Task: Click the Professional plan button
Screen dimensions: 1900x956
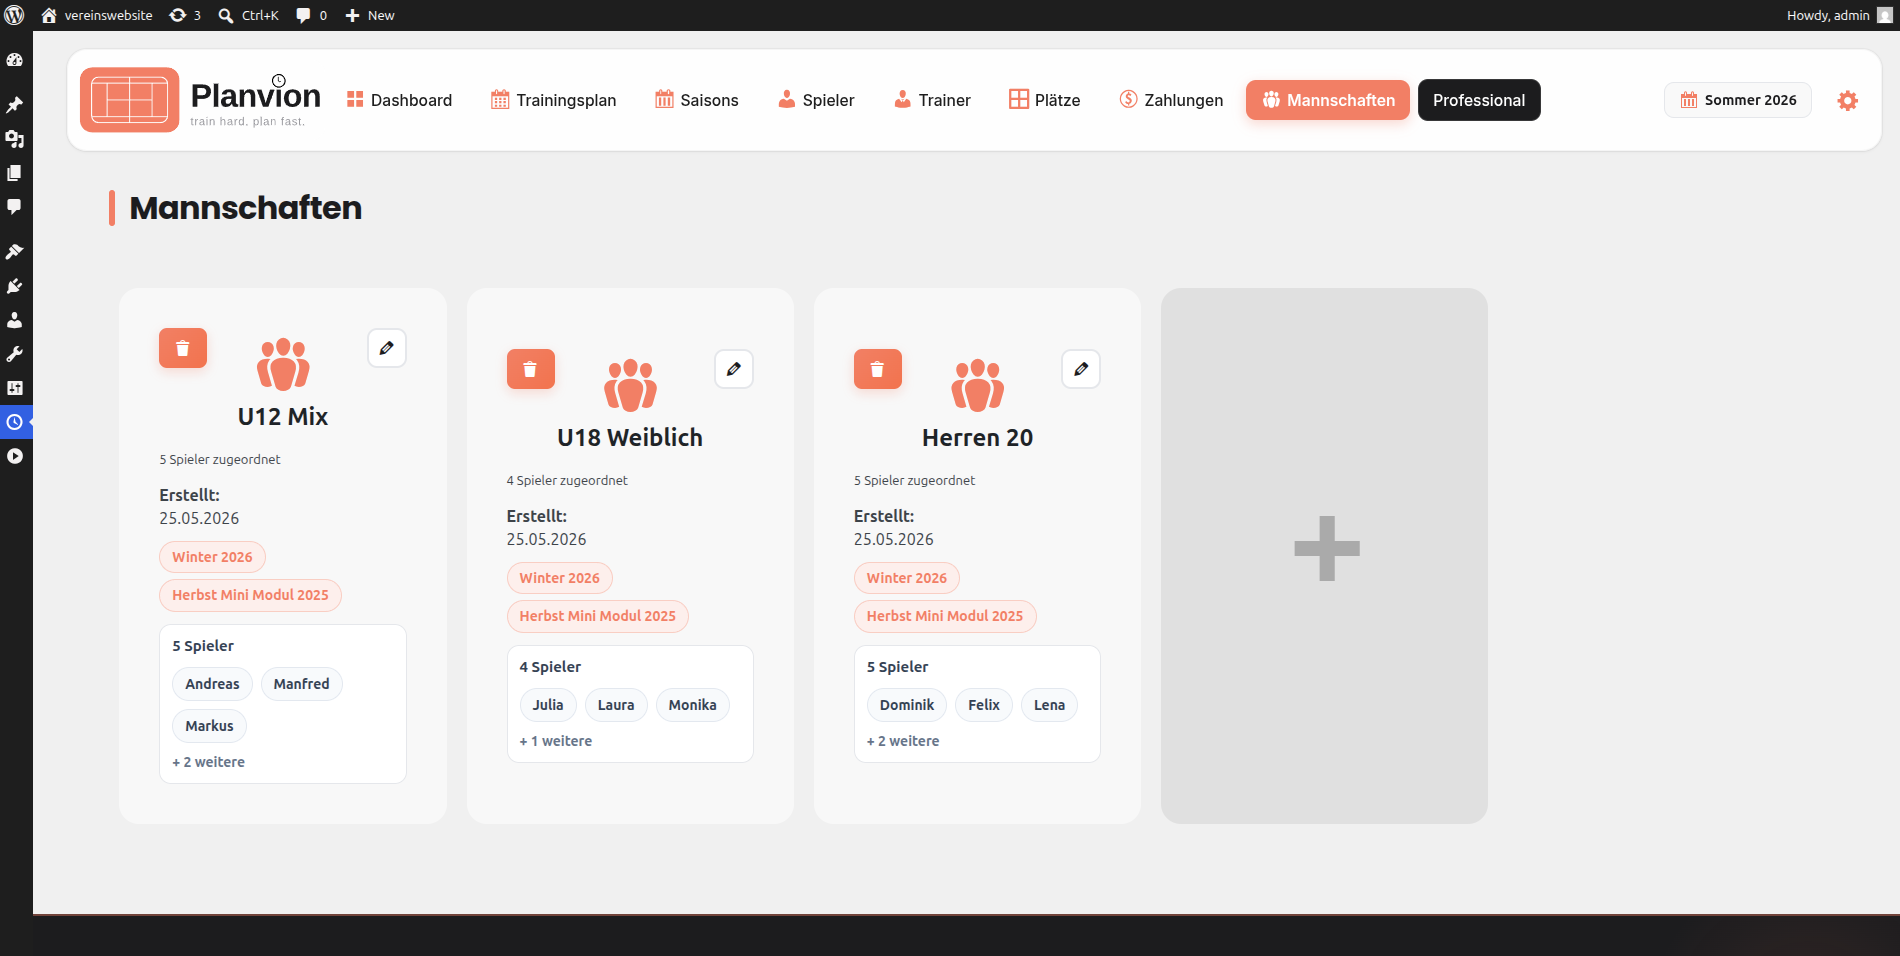Action: click(1479, 100)
